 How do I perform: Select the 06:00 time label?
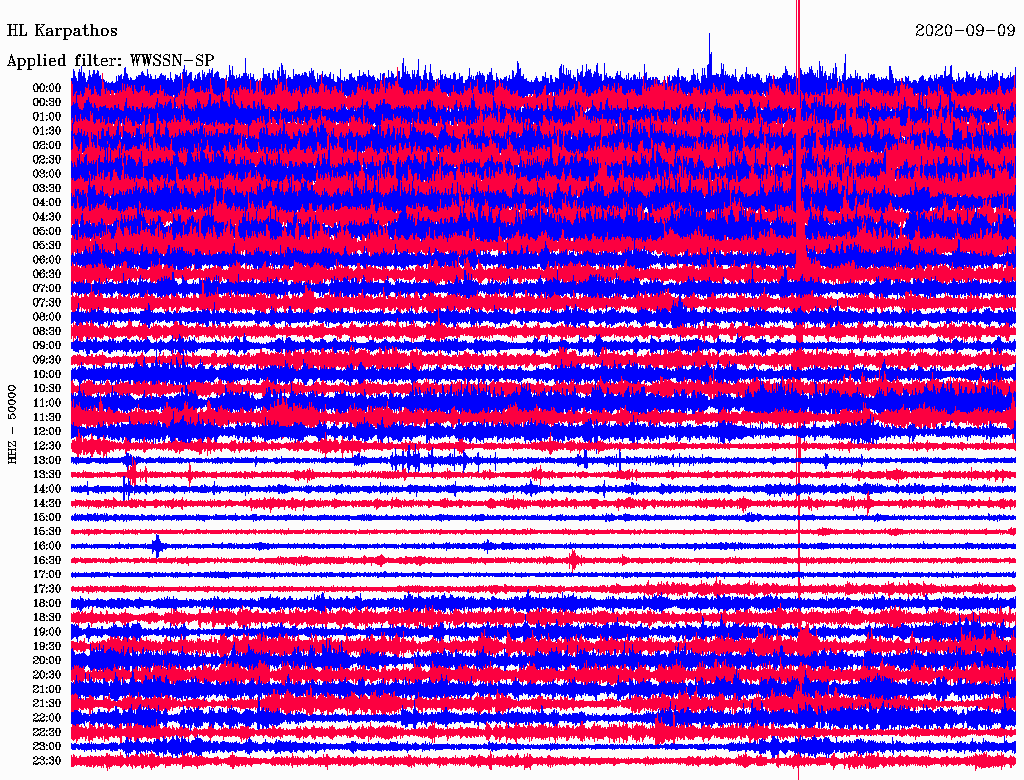click(x=47, y=260)
